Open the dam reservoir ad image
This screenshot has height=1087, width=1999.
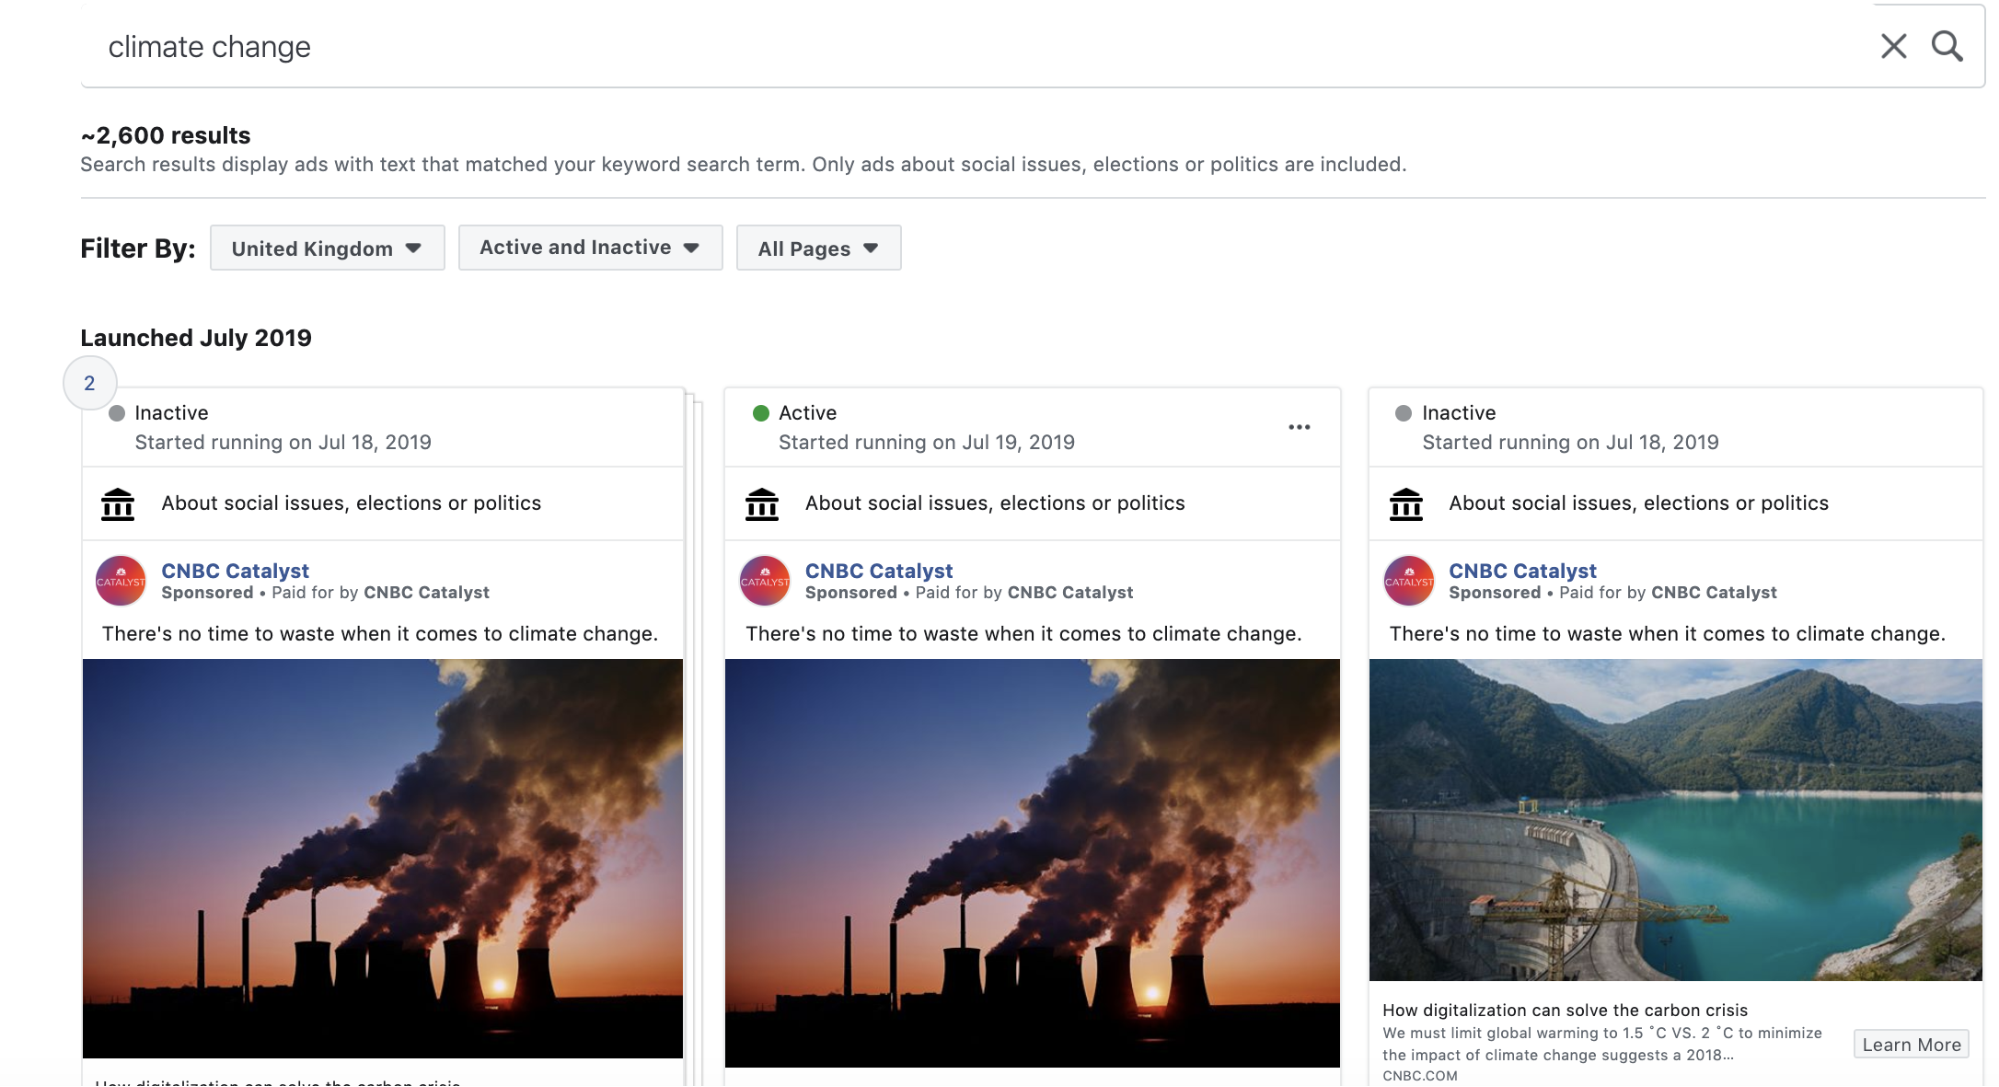(1675, 819)
